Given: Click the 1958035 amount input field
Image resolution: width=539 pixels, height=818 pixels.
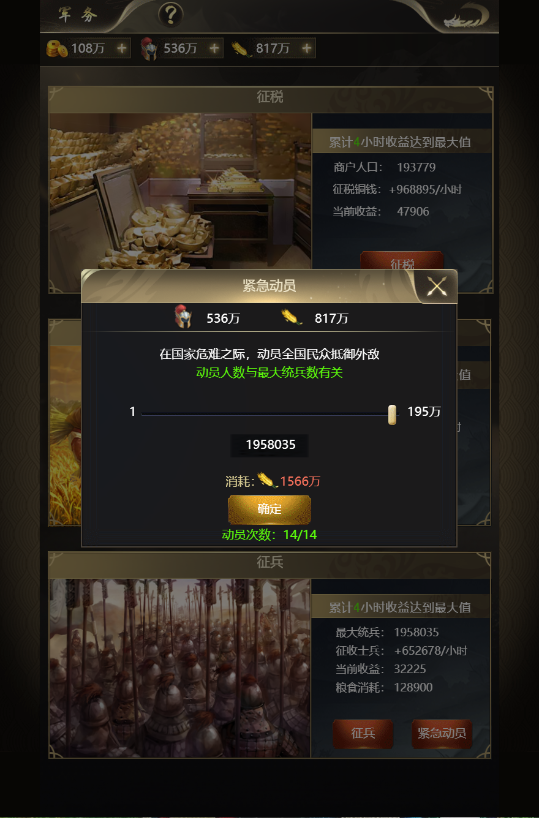Looking at the screenshot, I should 270,445.
